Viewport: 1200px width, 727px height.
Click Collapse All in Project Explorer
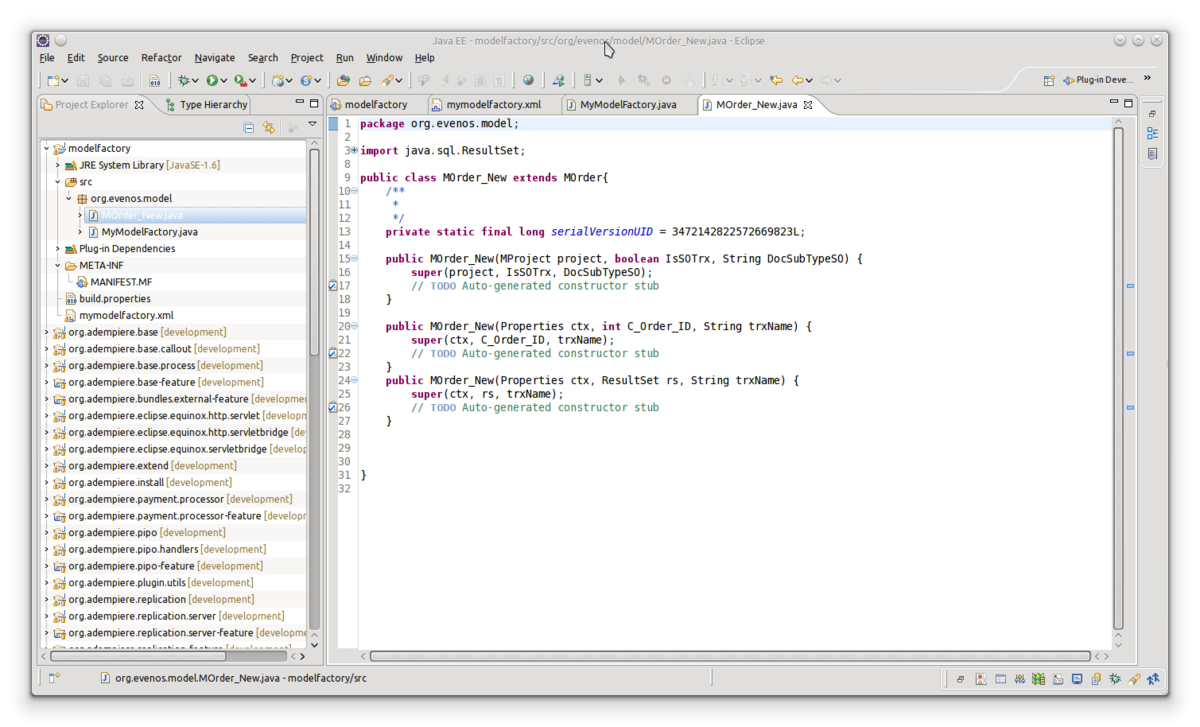249,128
